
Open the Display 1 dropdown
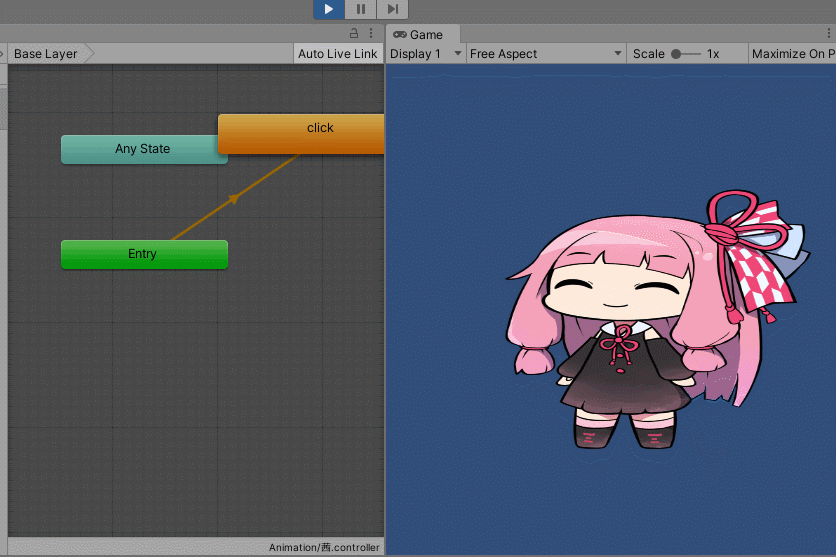pyautogui.click(x=425, y=54)
